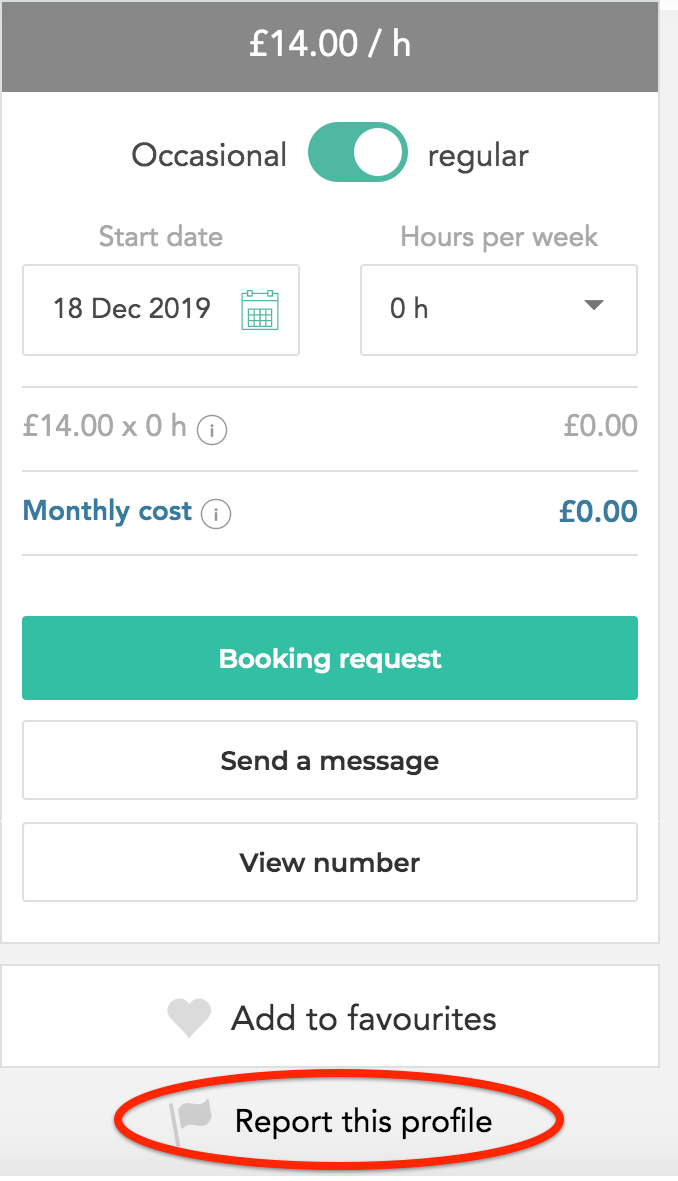Click the grey heart favourites icon
Screen dimensions: 678x1181
(189, 1018)
